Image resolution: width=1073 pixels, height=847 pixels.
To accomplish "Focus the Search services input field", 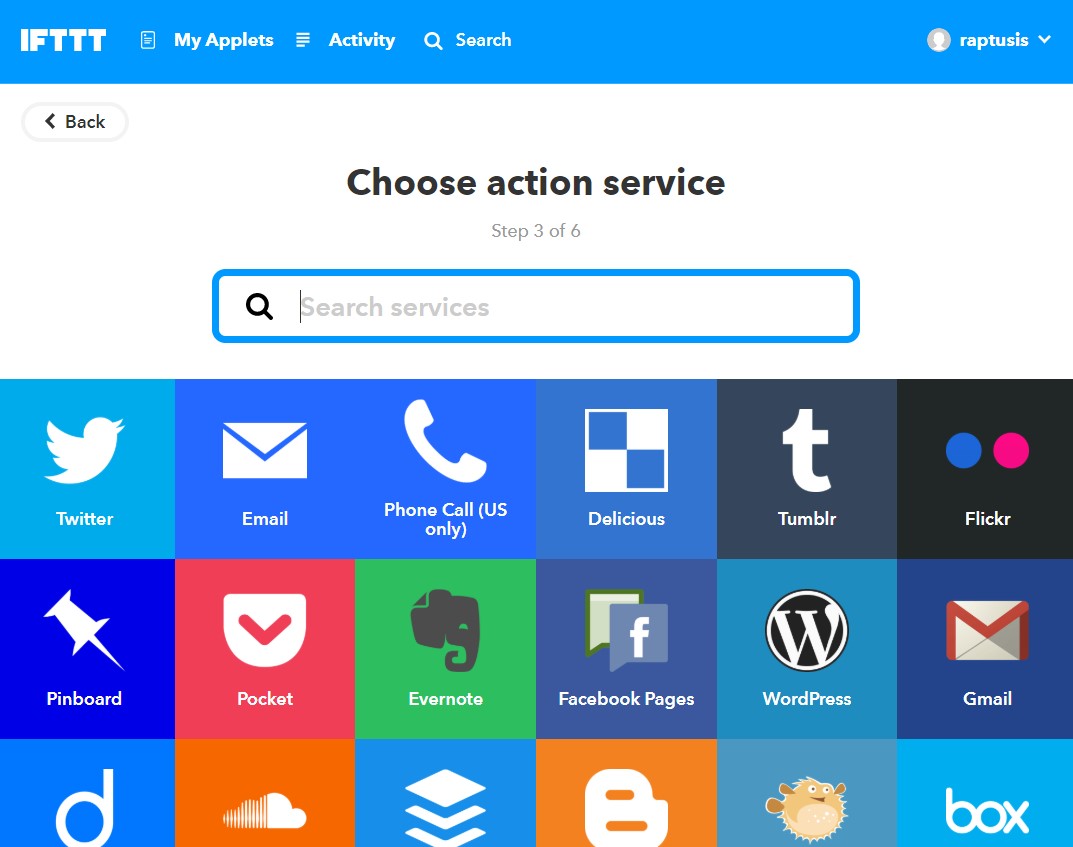I will [x=536, y=306].
